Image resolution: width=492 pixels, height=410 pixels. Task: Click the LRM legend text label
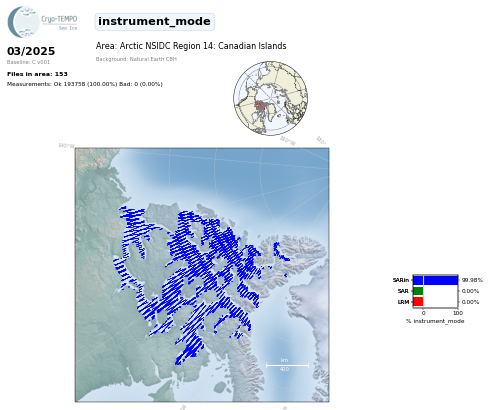[403, 302]
